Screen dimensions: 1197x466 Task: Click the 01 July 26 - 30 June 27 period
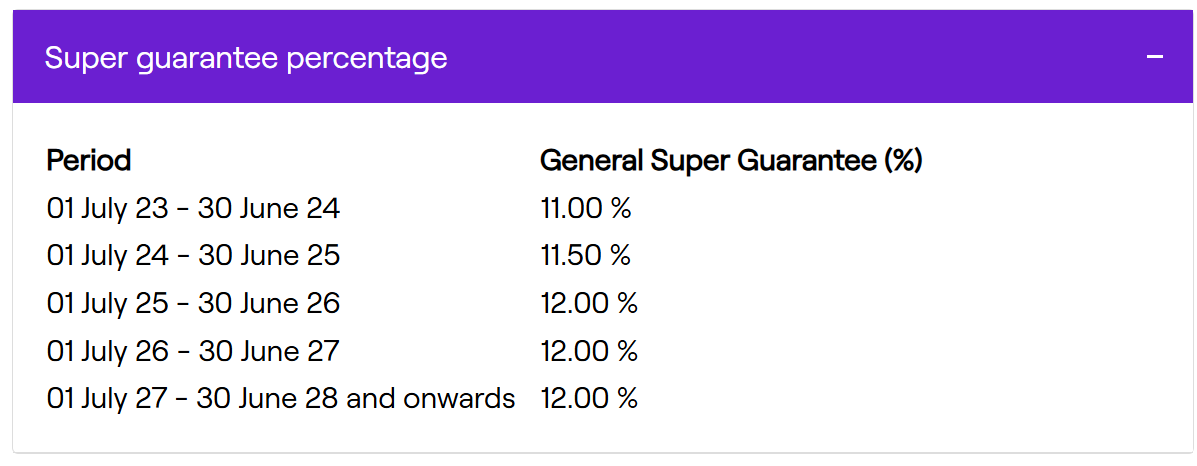click(193, 351)
